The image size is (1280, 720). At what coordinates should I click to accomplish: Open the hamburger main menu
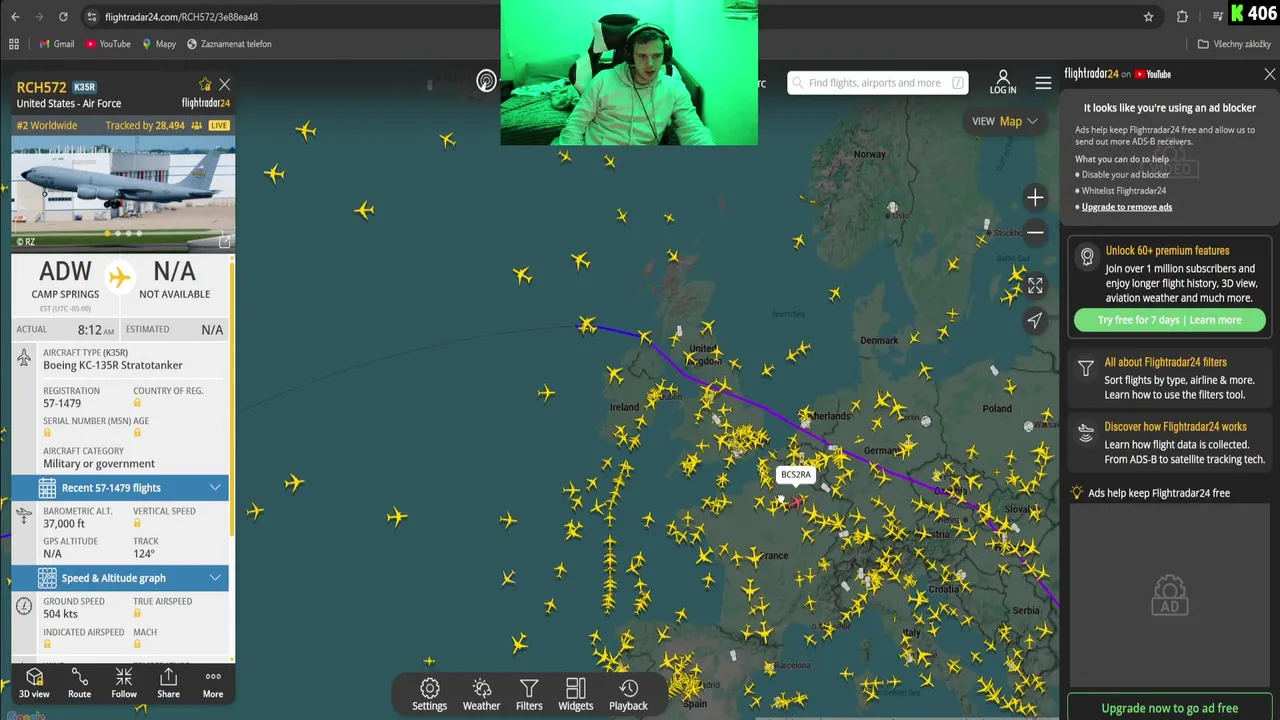pyautogui.click(x=1043, y=83)
